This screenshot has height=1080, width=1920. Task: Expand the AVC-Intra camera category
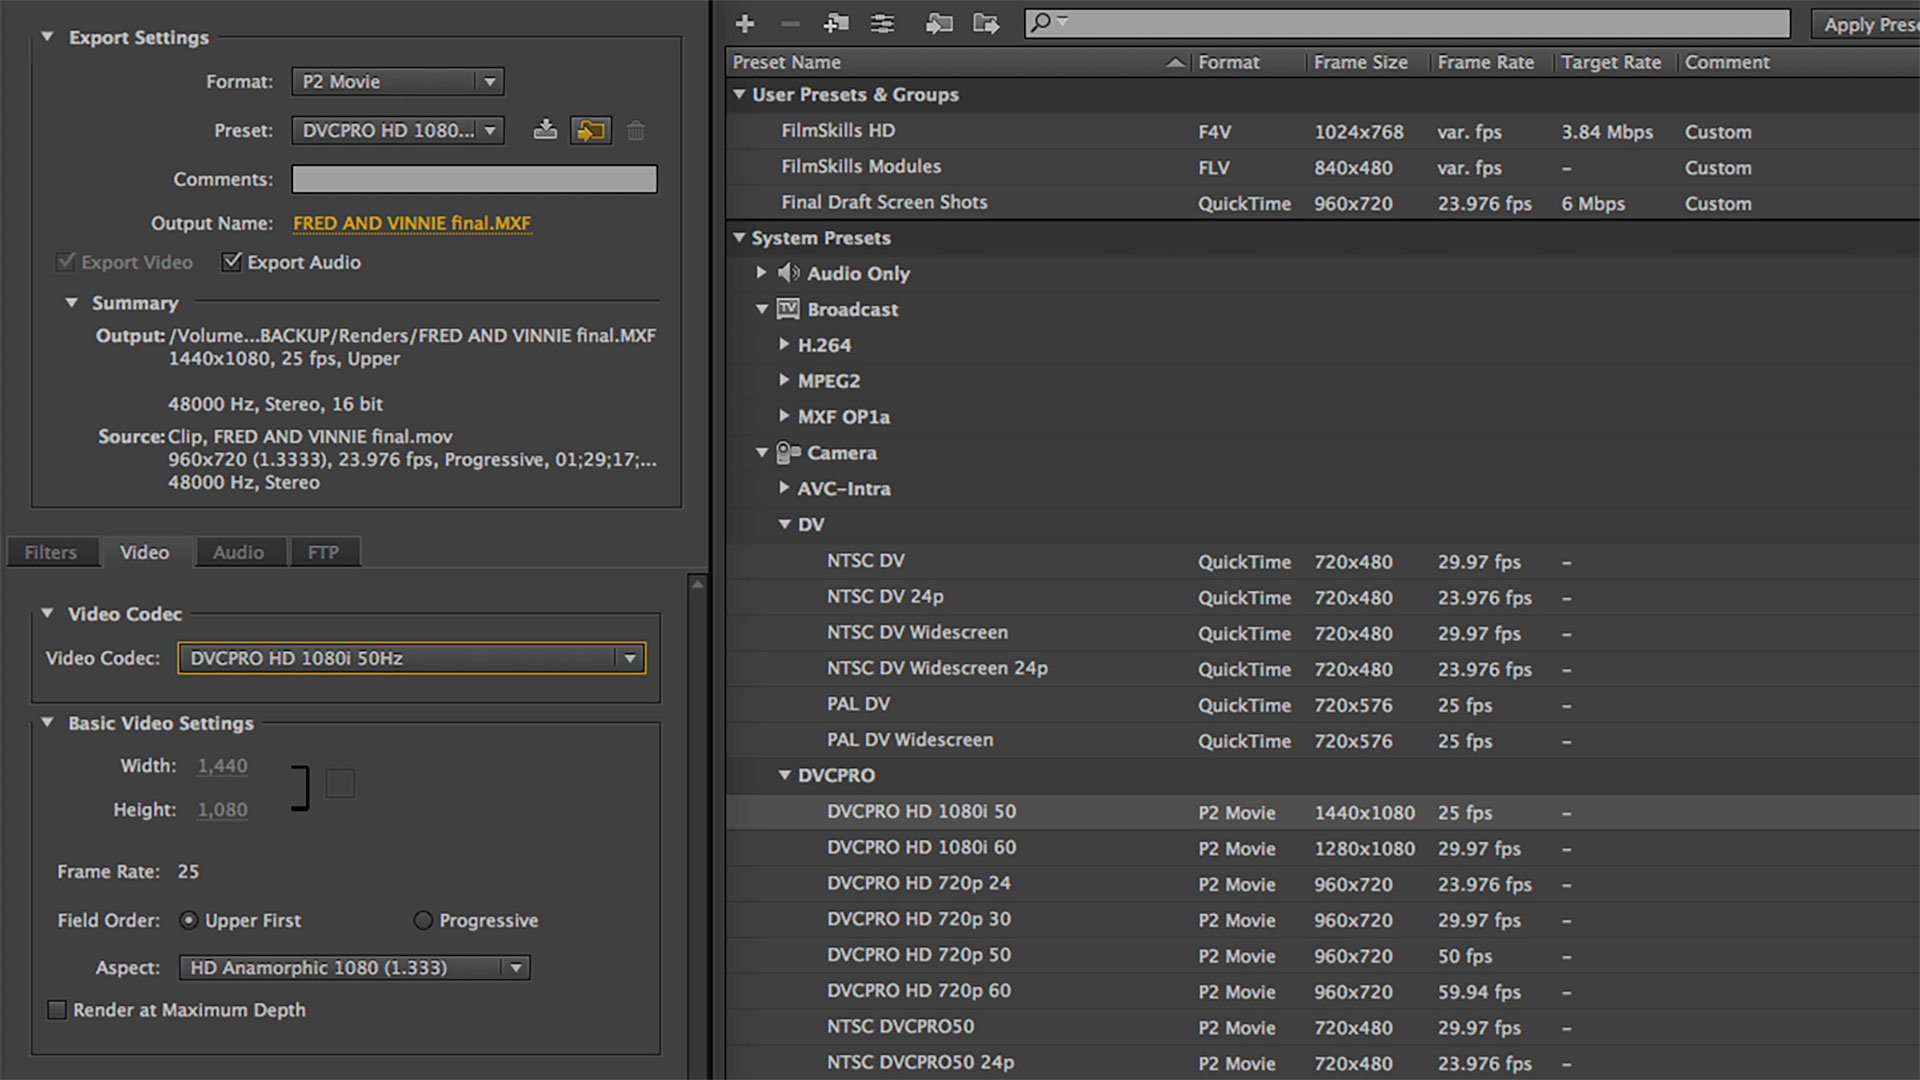784,488
